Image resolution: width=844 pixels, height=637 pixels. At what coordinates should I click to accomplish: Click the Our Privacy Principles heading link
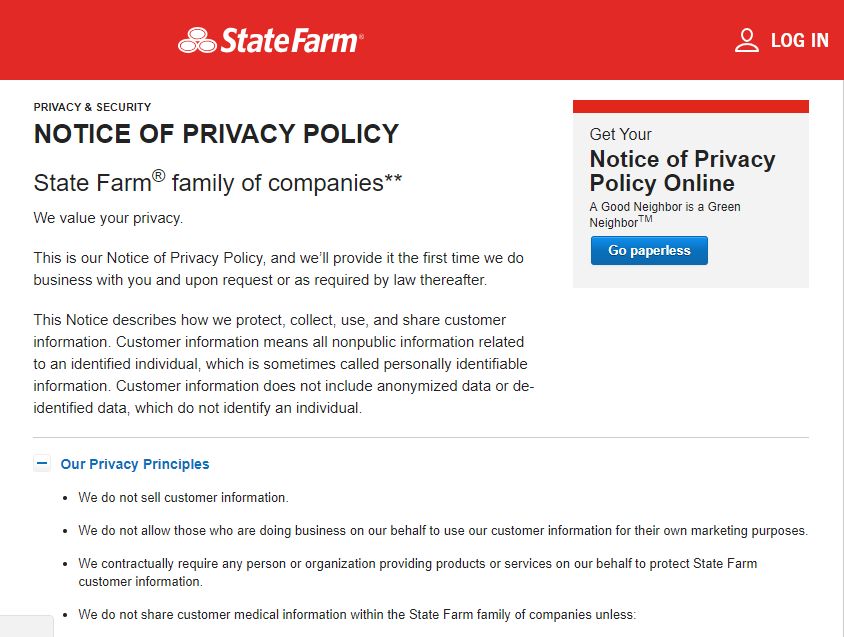135,463
